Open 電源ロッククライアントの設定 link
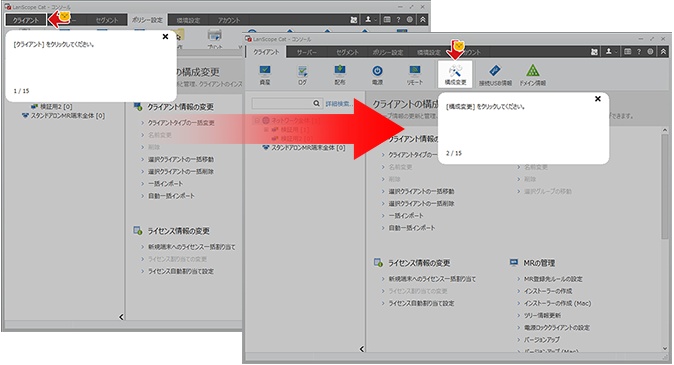 [x=557, y=327]
